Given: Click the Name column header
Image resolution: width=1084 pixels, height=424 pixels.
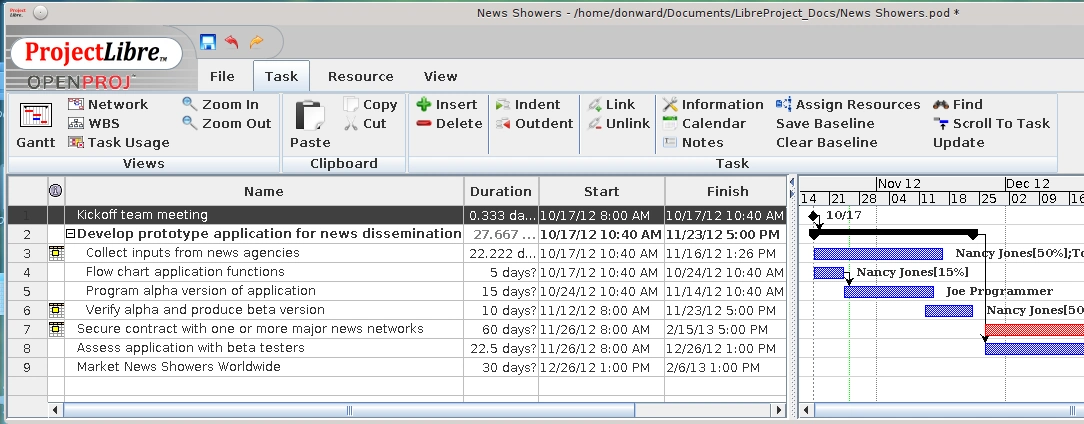Looking at the screenshot, I should pyautogui.click(x=264, y=192).
